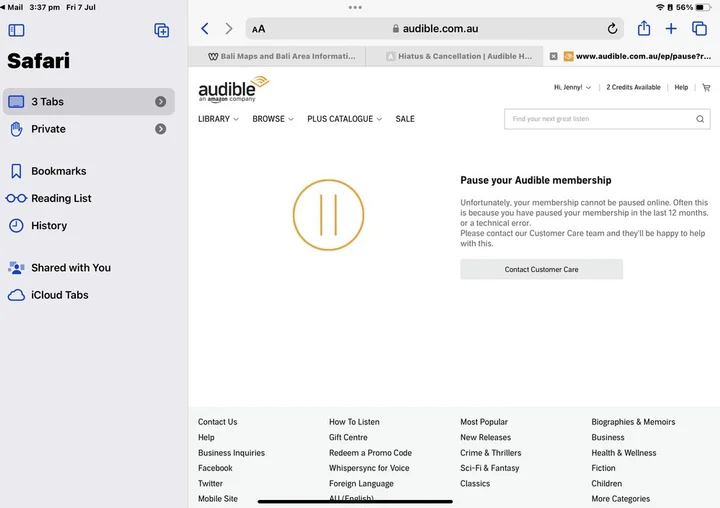Open Reading List in the sidebar
The height and width of the screenshot is (508, 720).
[x=61, y=198]
